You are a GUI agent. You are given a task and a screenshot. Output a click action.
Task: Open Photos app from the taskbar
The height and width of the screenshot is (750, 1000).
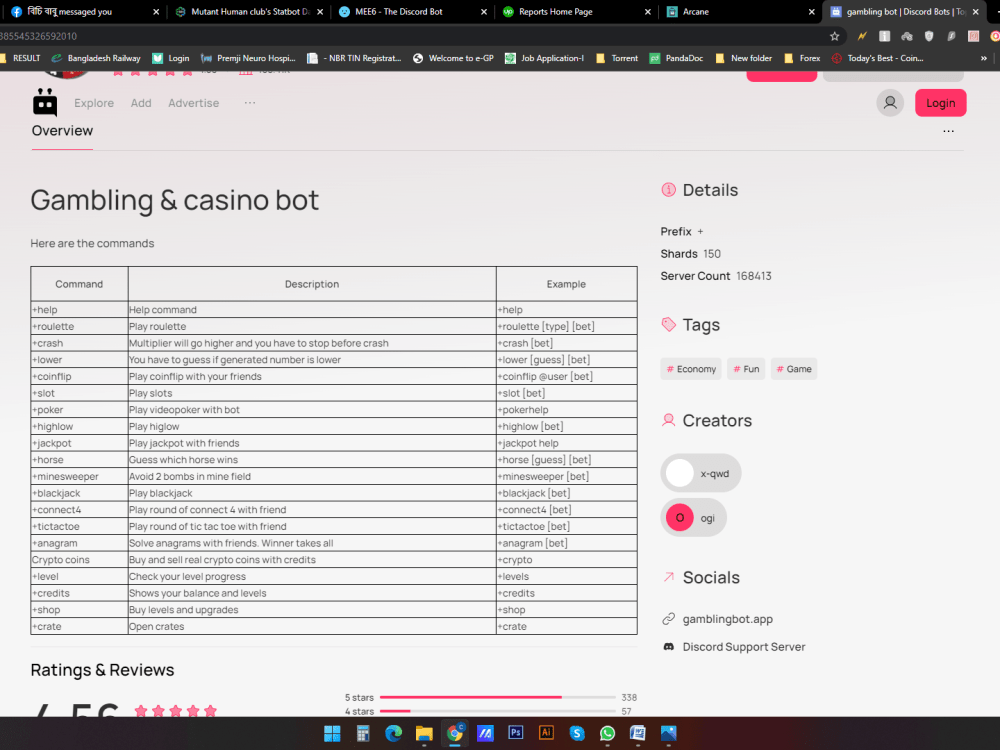668,733
